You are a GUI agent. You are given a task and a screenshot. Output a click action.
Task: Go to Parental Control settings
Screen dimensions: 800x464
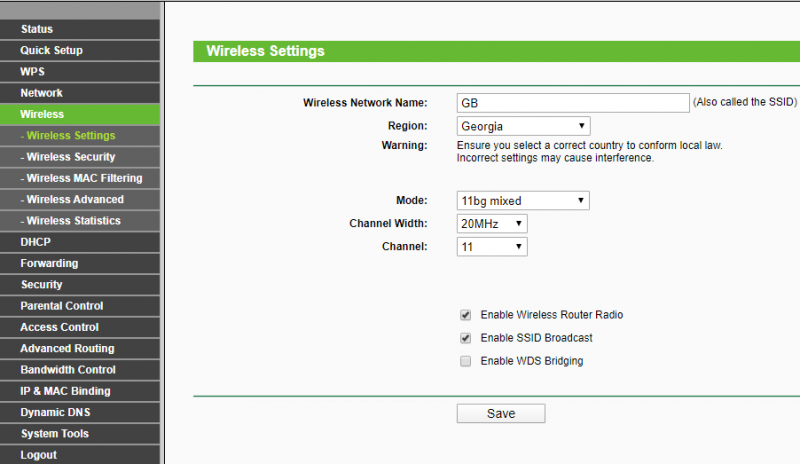click(62, 306)
